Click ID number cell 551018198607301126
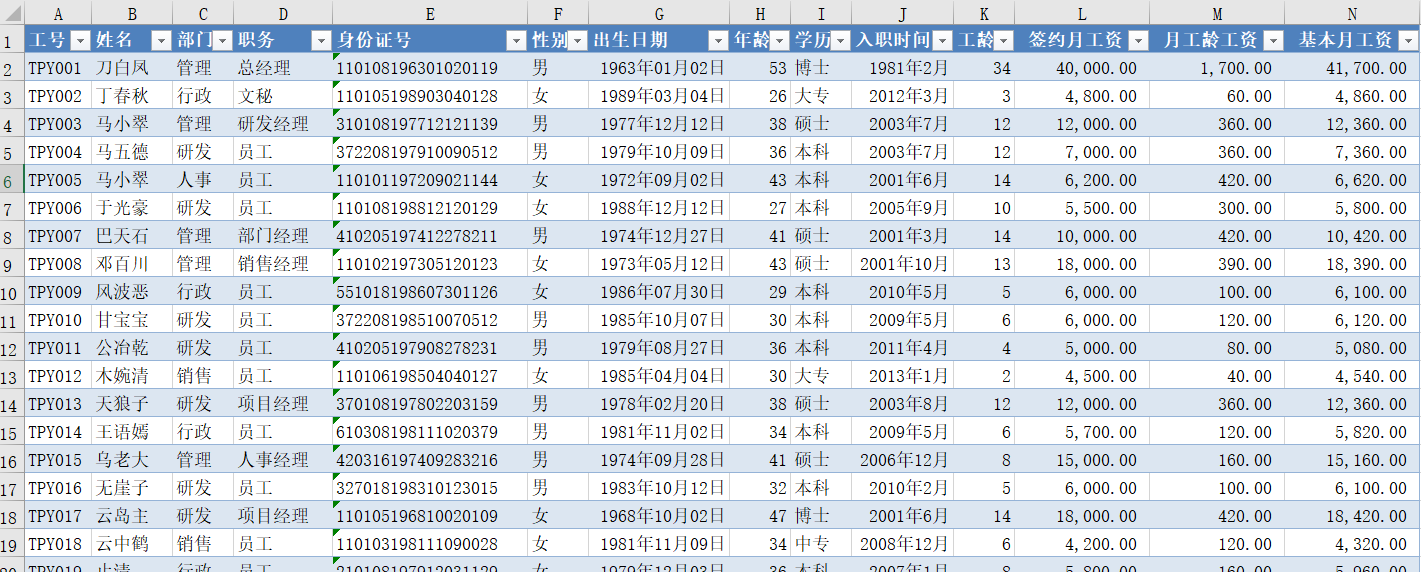The width and height of the screenshot is (1421, 572). click(x=430, y=293)
